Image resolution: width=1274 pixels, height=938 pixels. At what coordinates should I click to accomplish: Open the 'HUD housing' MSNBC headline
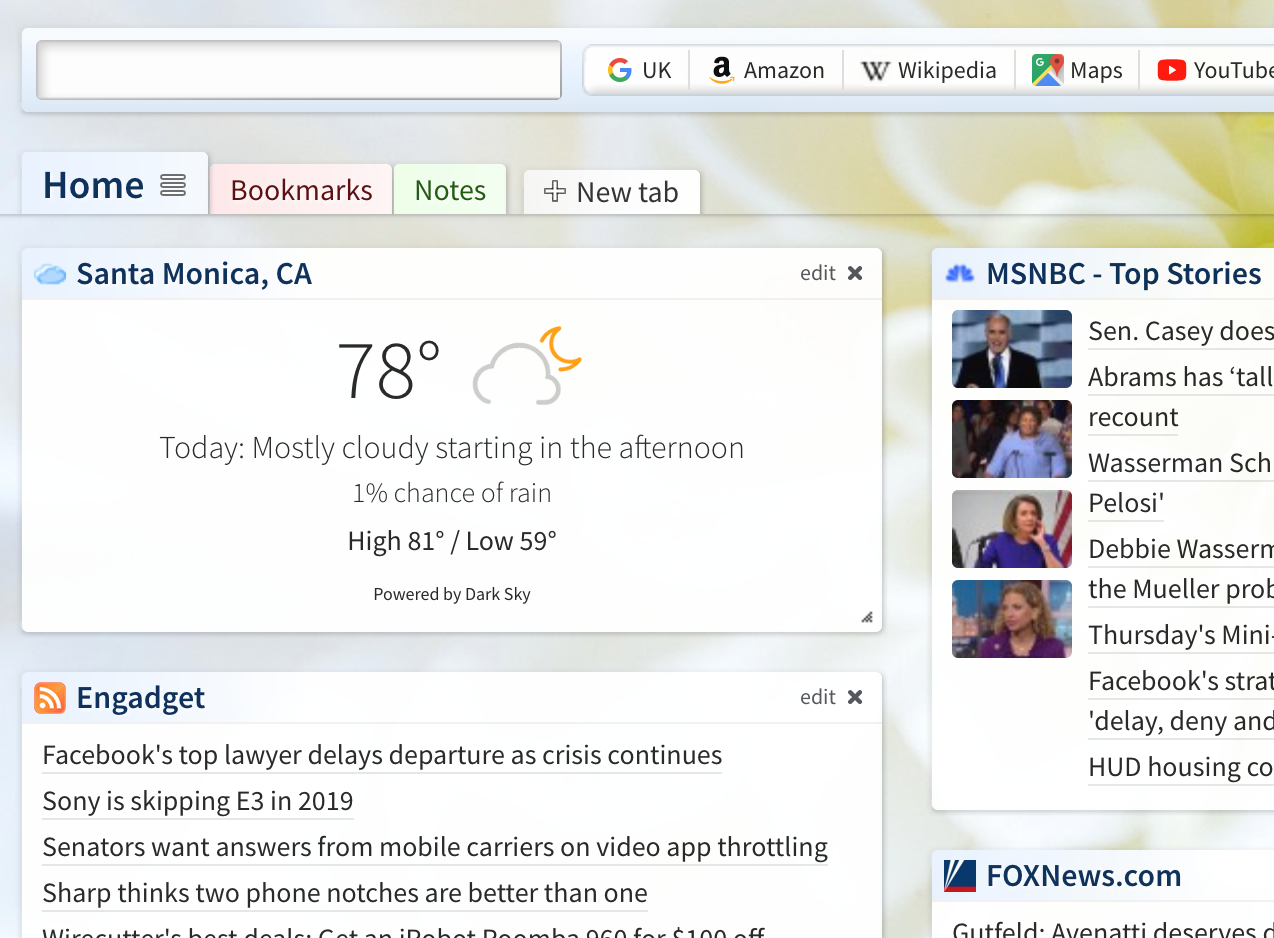tap(1181, 767)
